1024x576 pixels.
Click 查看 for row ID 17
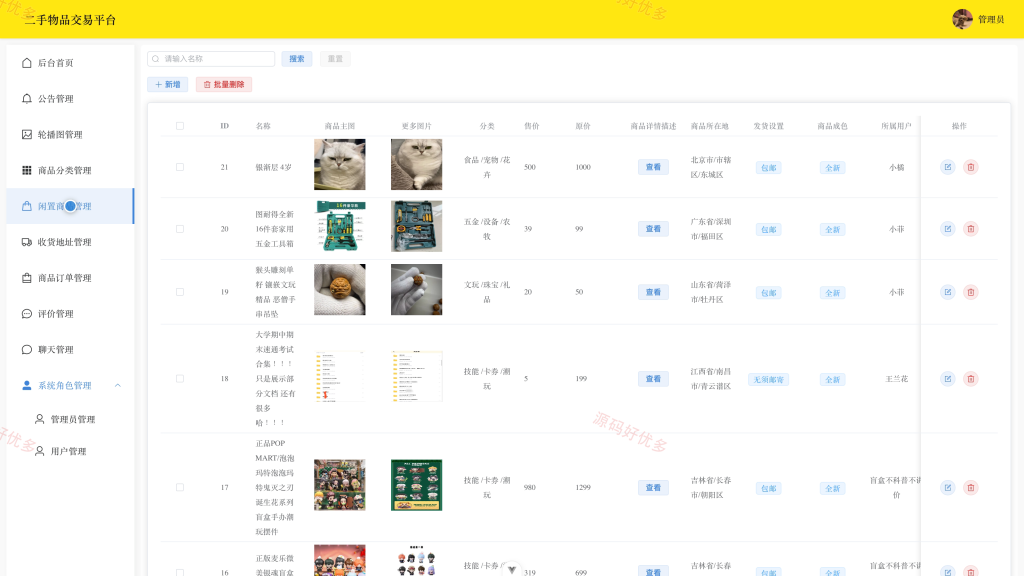point(653,487)
